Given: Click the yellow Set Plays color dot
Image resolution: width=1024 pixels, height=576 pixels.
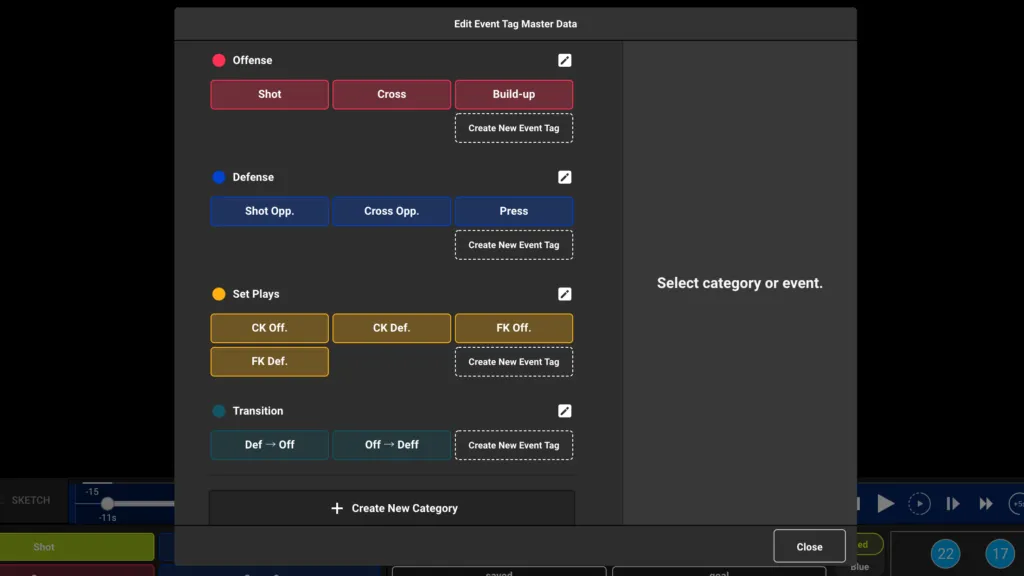Looking at the screenshot, I should 219,294.
